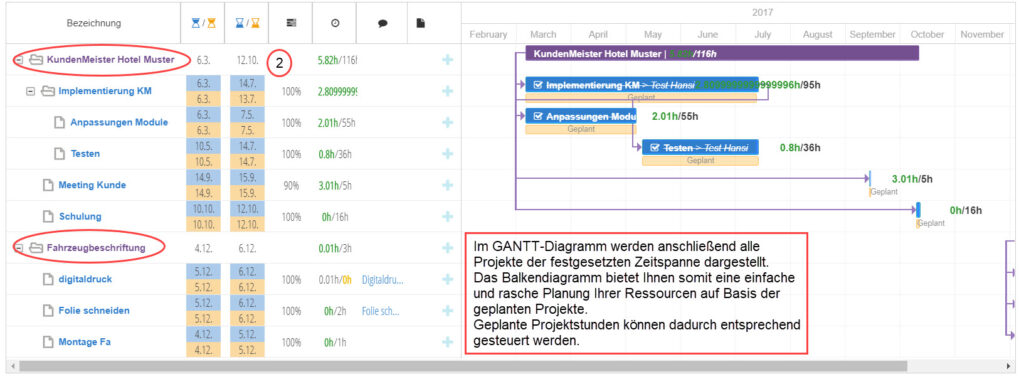This screenshot has height=379, width=1024.
Task: Click the clock column header icon
Action: pos(335,23)
